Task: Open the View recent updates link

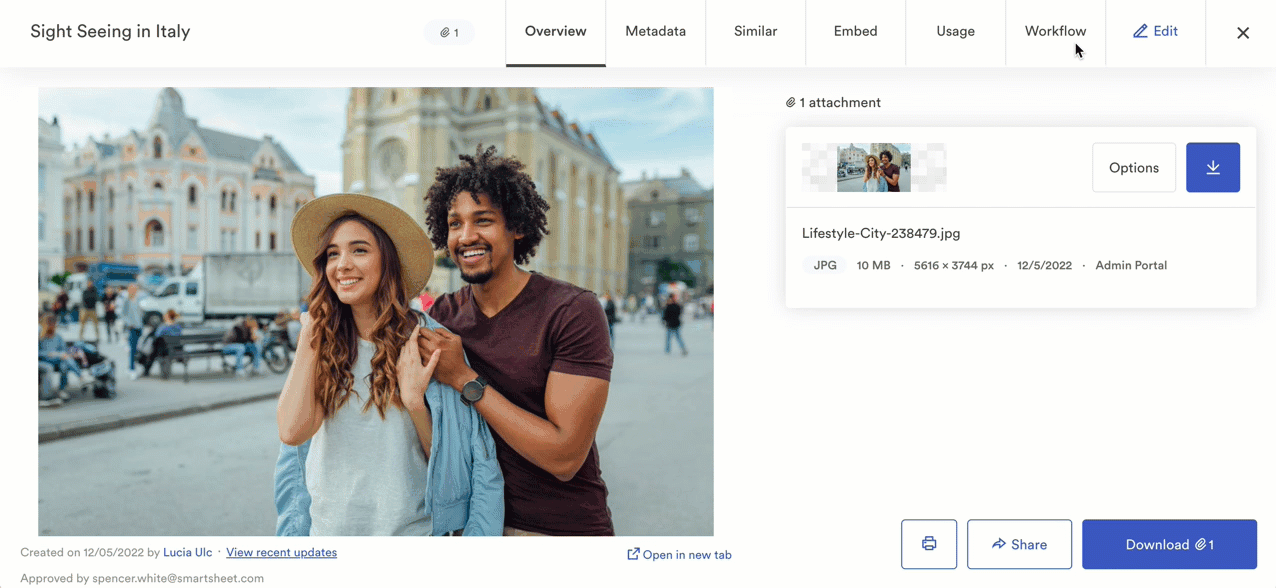Action: [x=281, y=552]
